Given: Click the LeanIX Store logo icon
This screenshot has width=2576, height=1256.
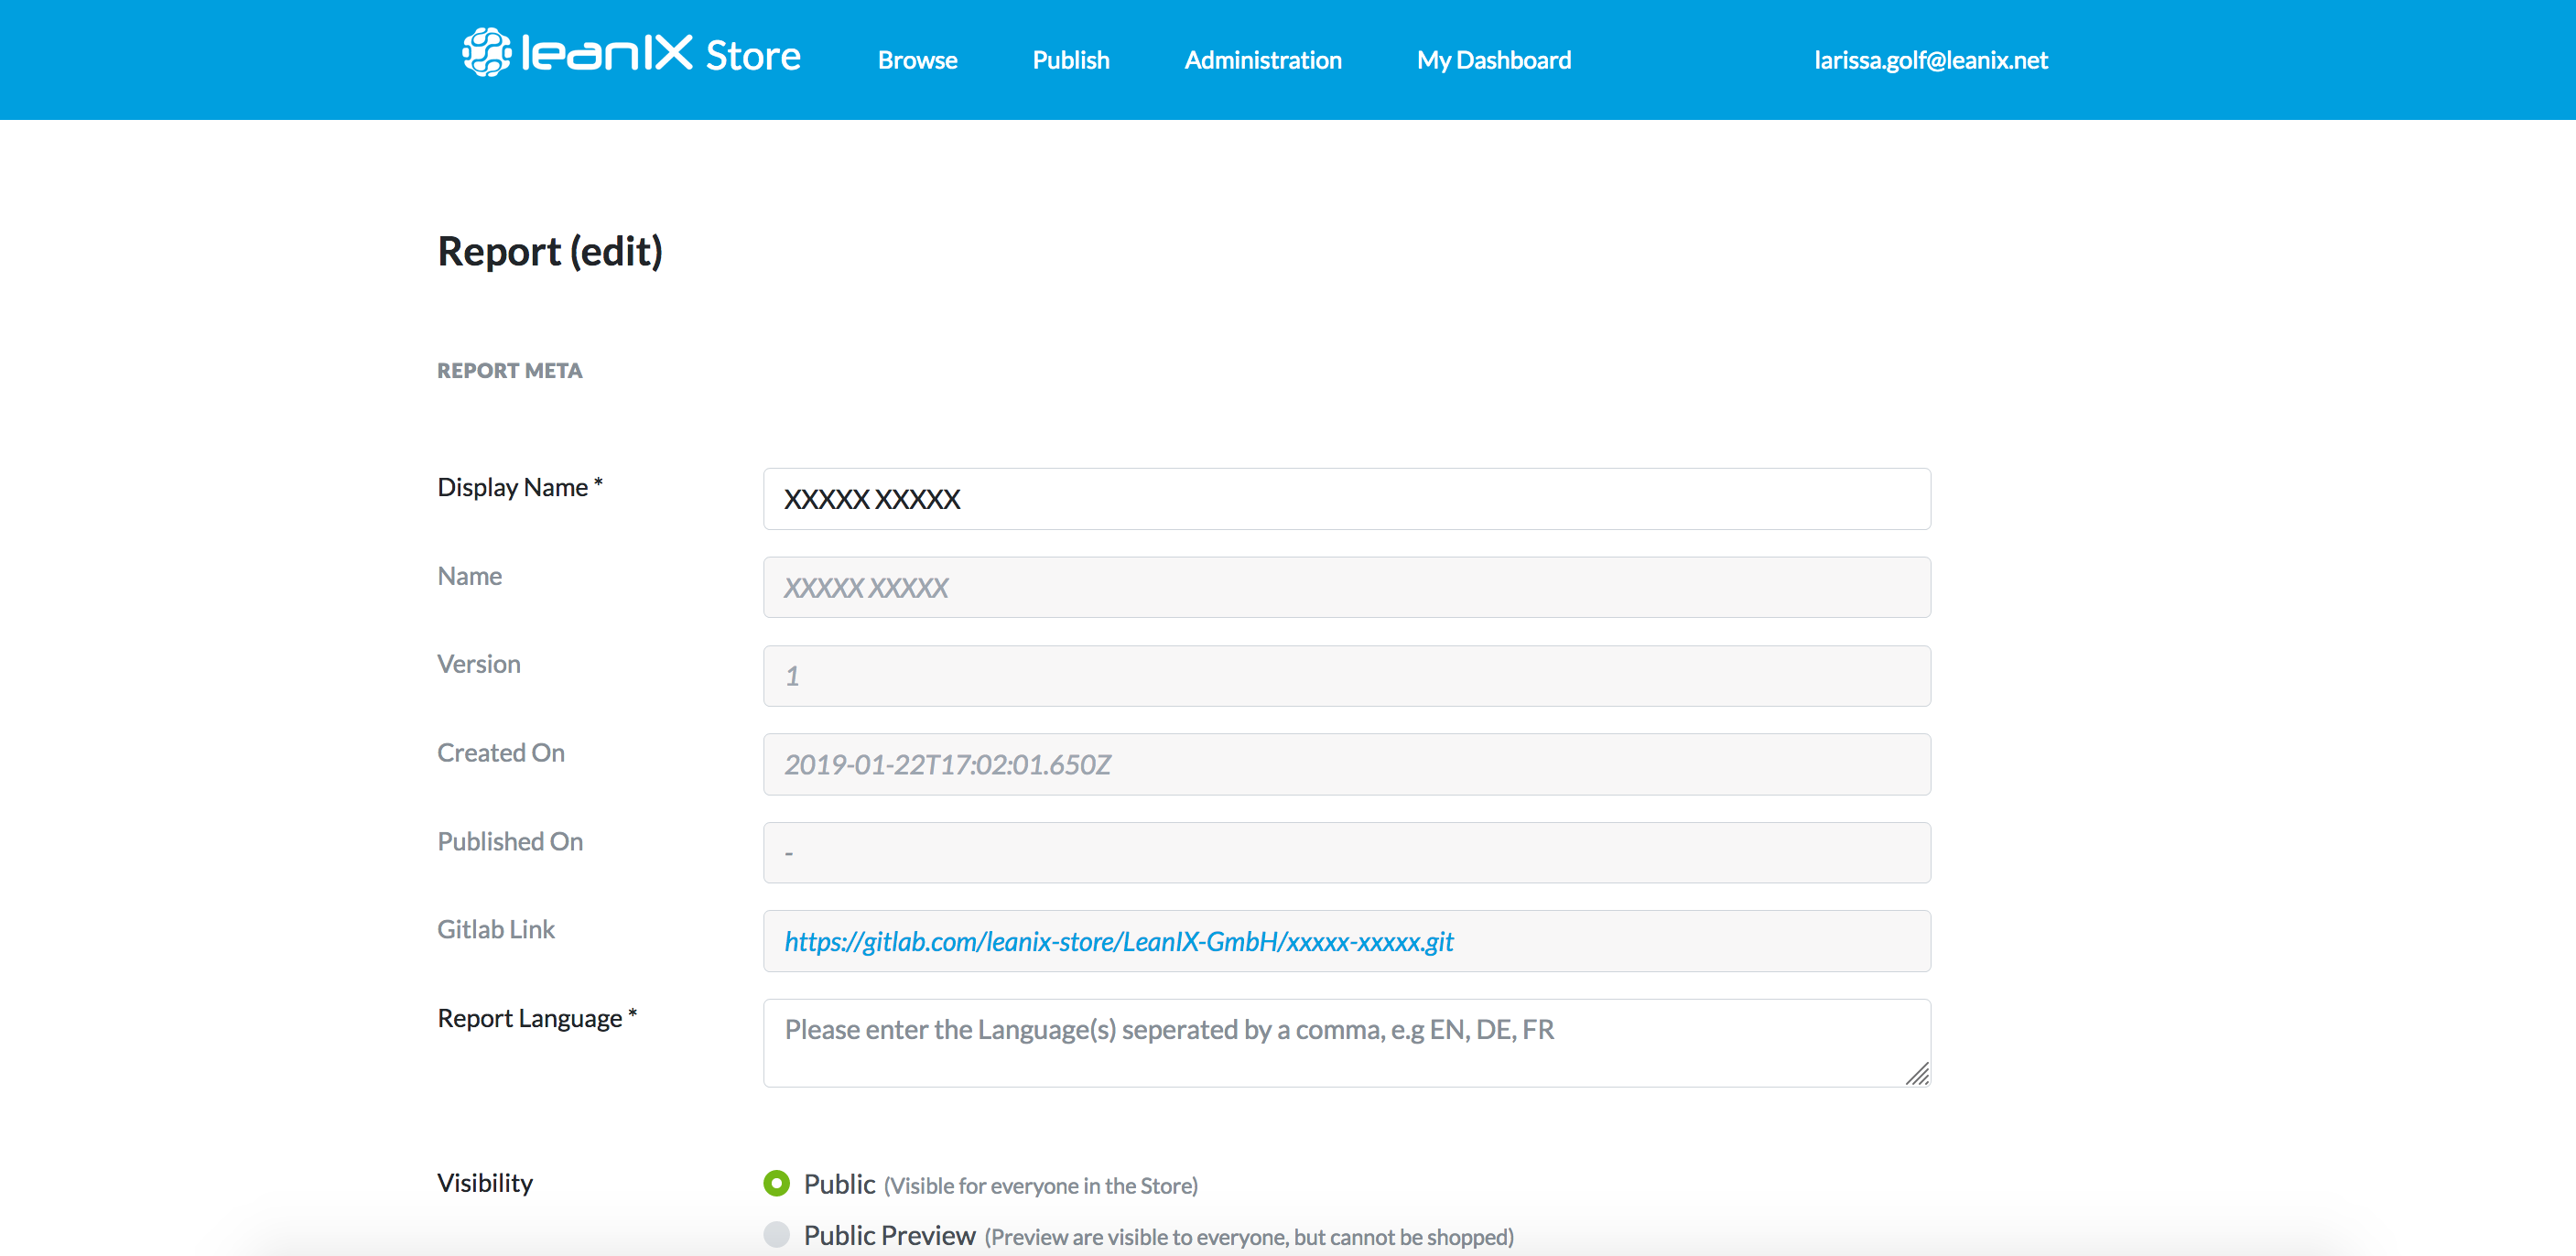Looking at the screenshot, I should coord(486,53).
